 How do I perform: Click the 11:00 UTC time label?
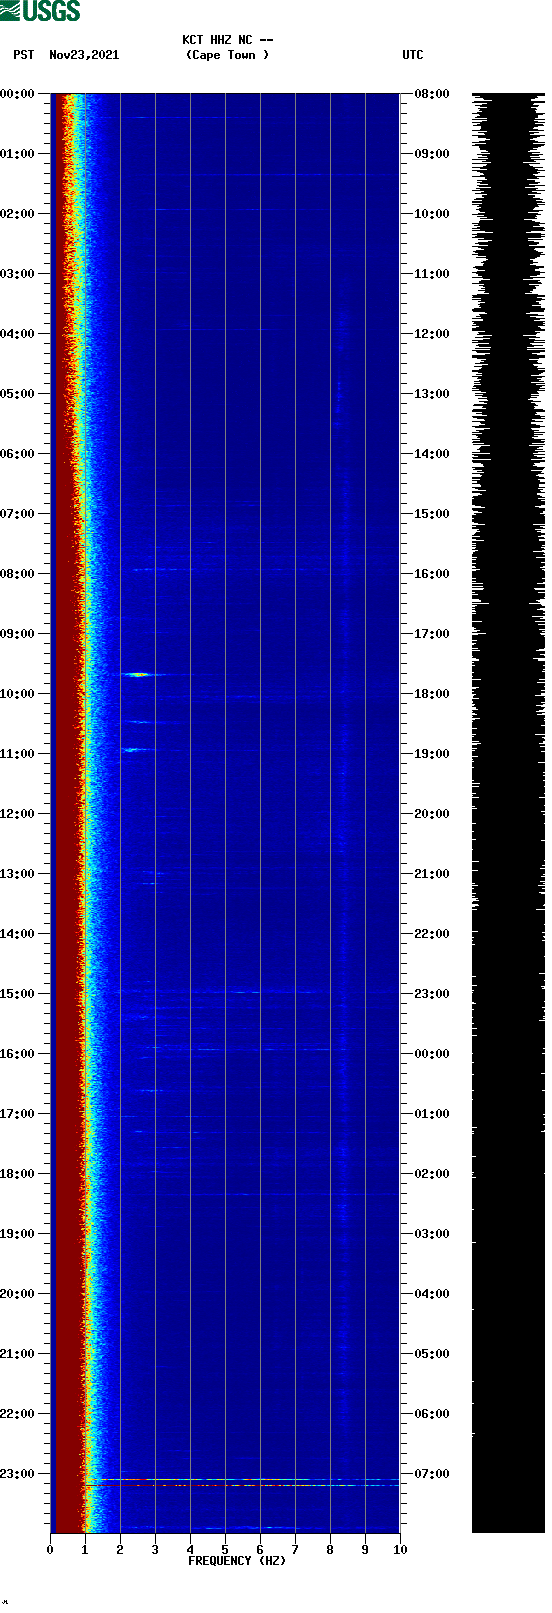pyautogui.click(x=431, y=274)
